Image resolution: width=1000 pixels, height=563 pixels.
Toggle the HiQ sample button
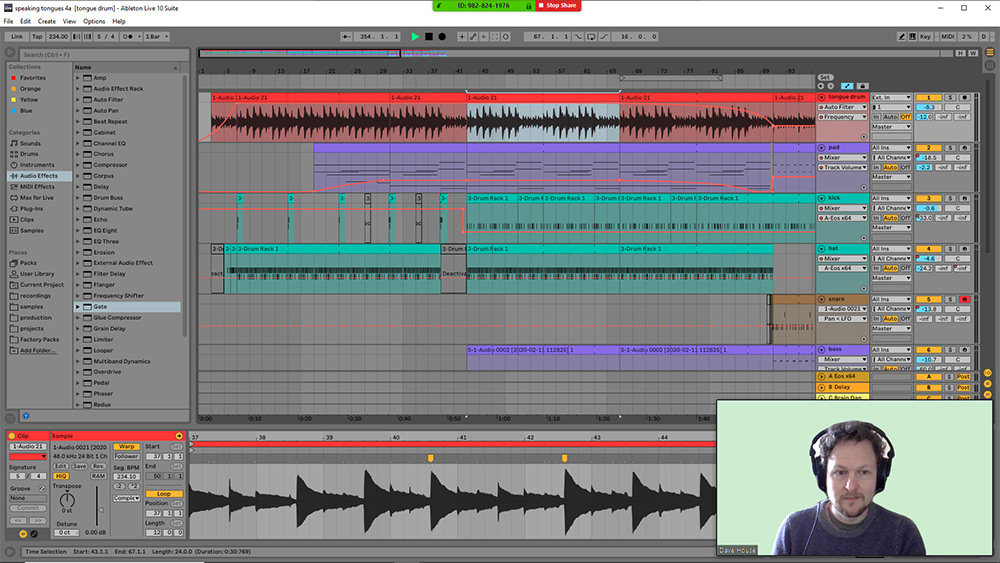(62, 476)
